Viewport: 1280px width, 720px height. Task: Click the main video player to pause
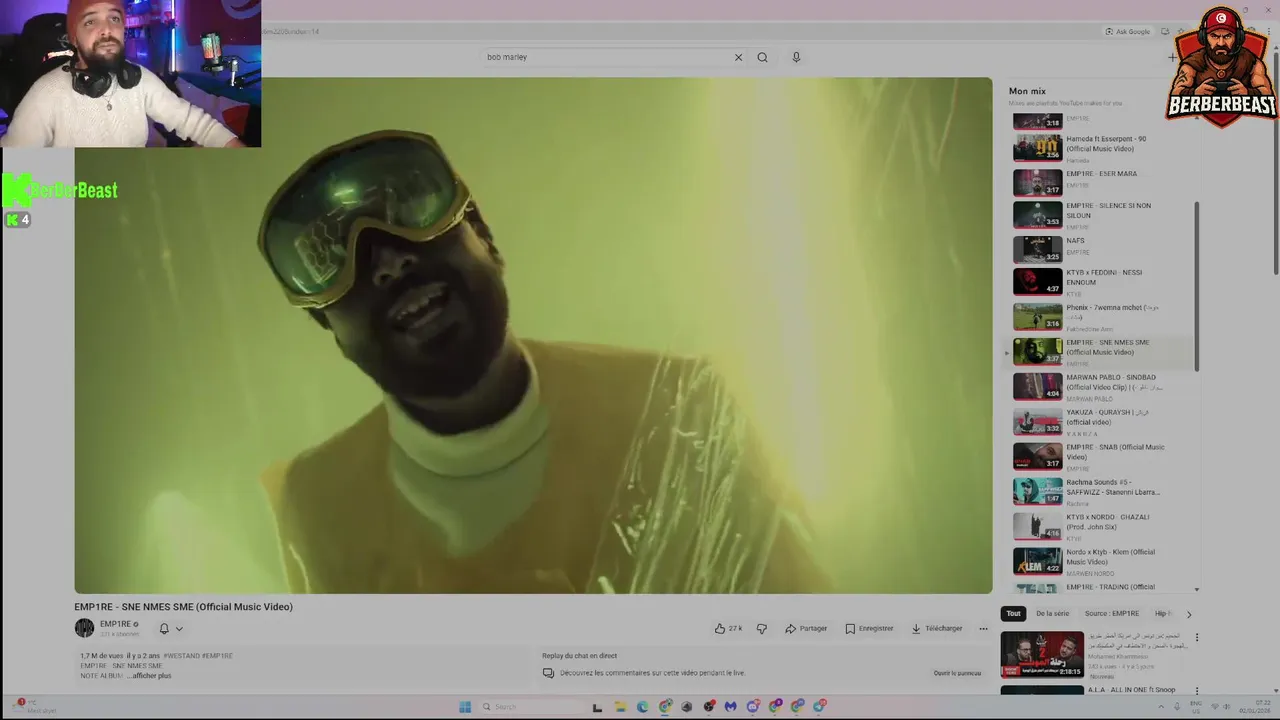pyautogui.click(x=533, y=335)
